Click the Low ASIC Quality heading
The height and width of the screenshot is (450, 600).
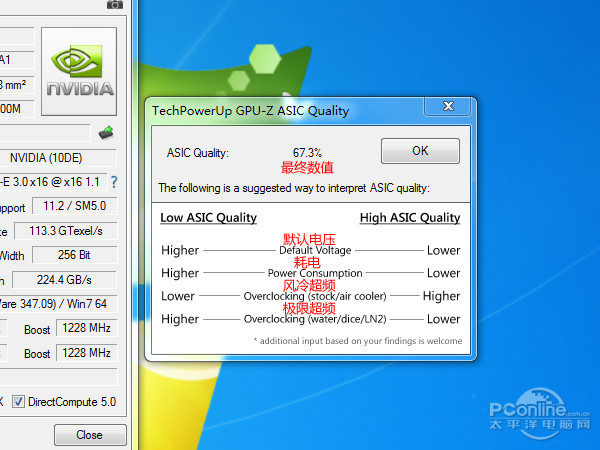click(x=209, y=218)
